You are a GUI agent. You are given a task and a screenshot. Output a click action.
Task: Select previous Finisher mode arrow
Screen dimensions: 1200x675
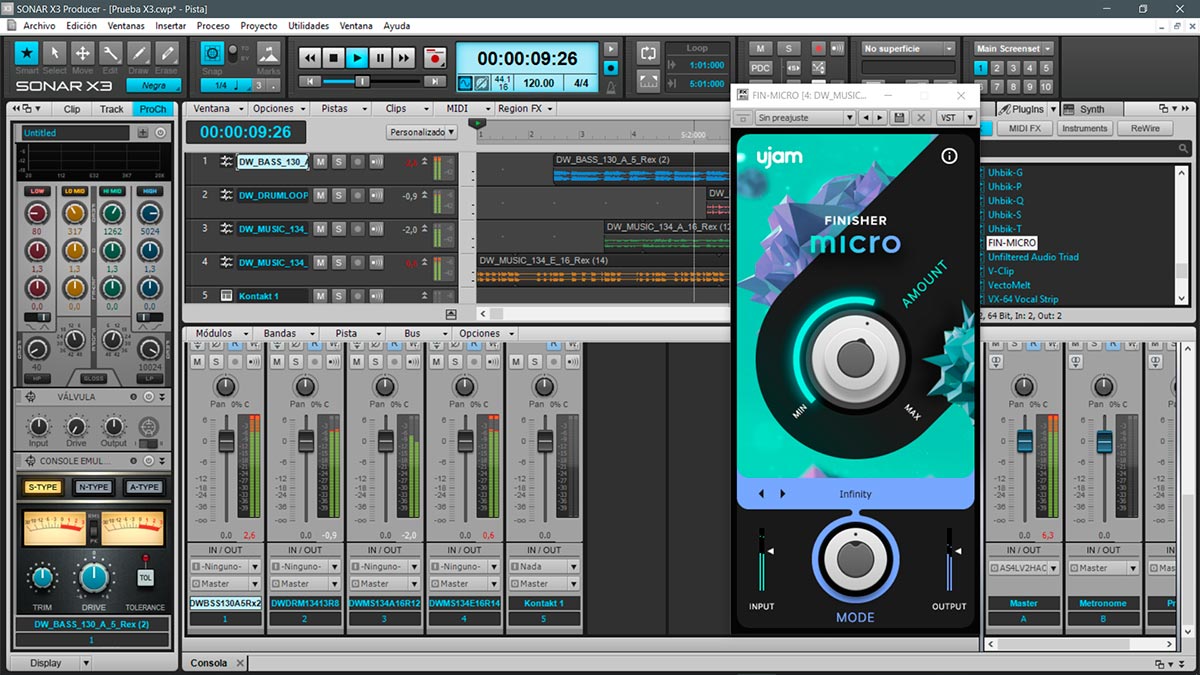click(x=761, y=494)
